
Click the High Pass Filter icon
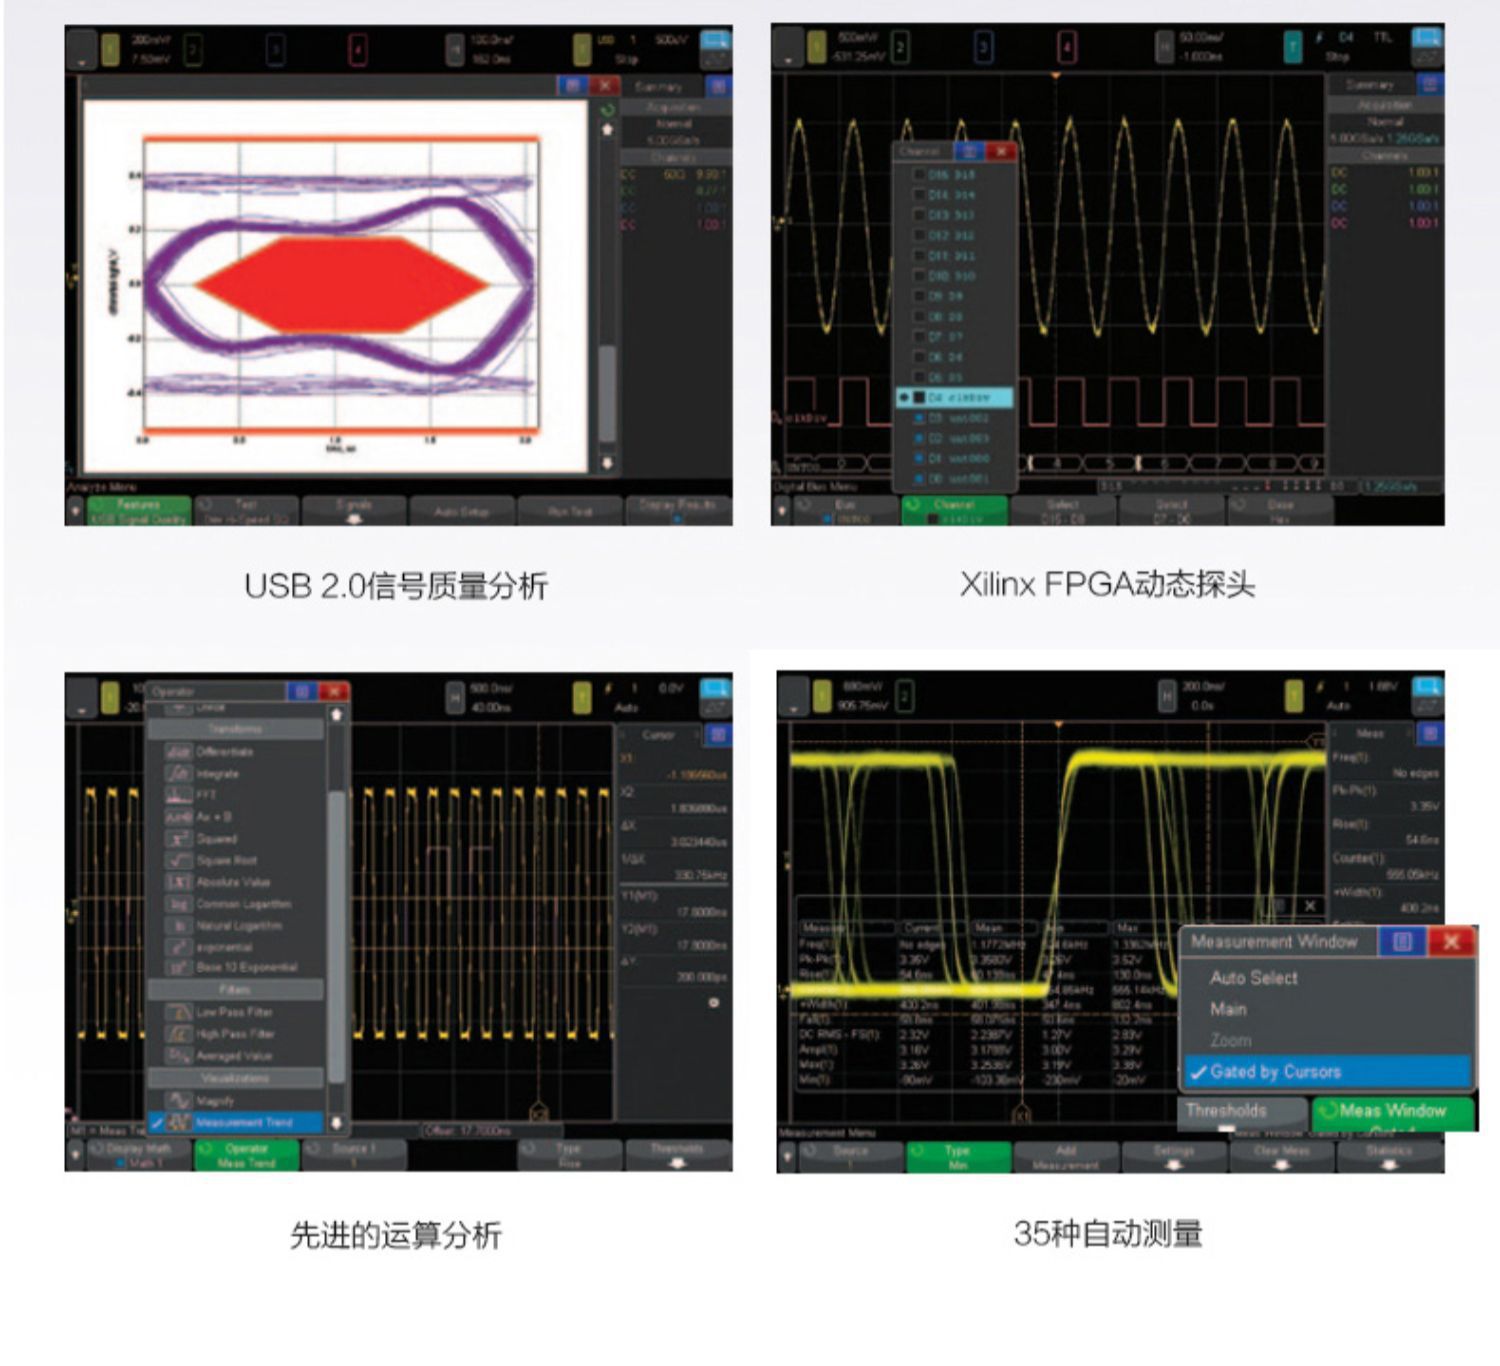178,1034
